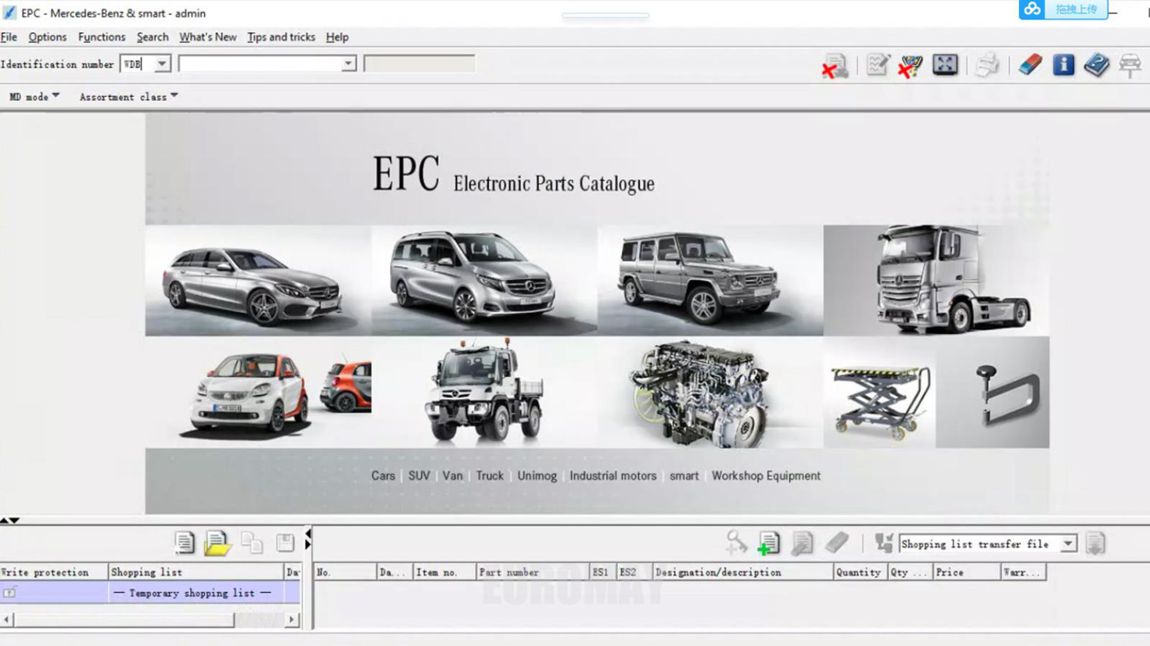This screenshot has width=1150, height=646.
Task: Open the Functions menu
Action: click(x=101, y=37)
